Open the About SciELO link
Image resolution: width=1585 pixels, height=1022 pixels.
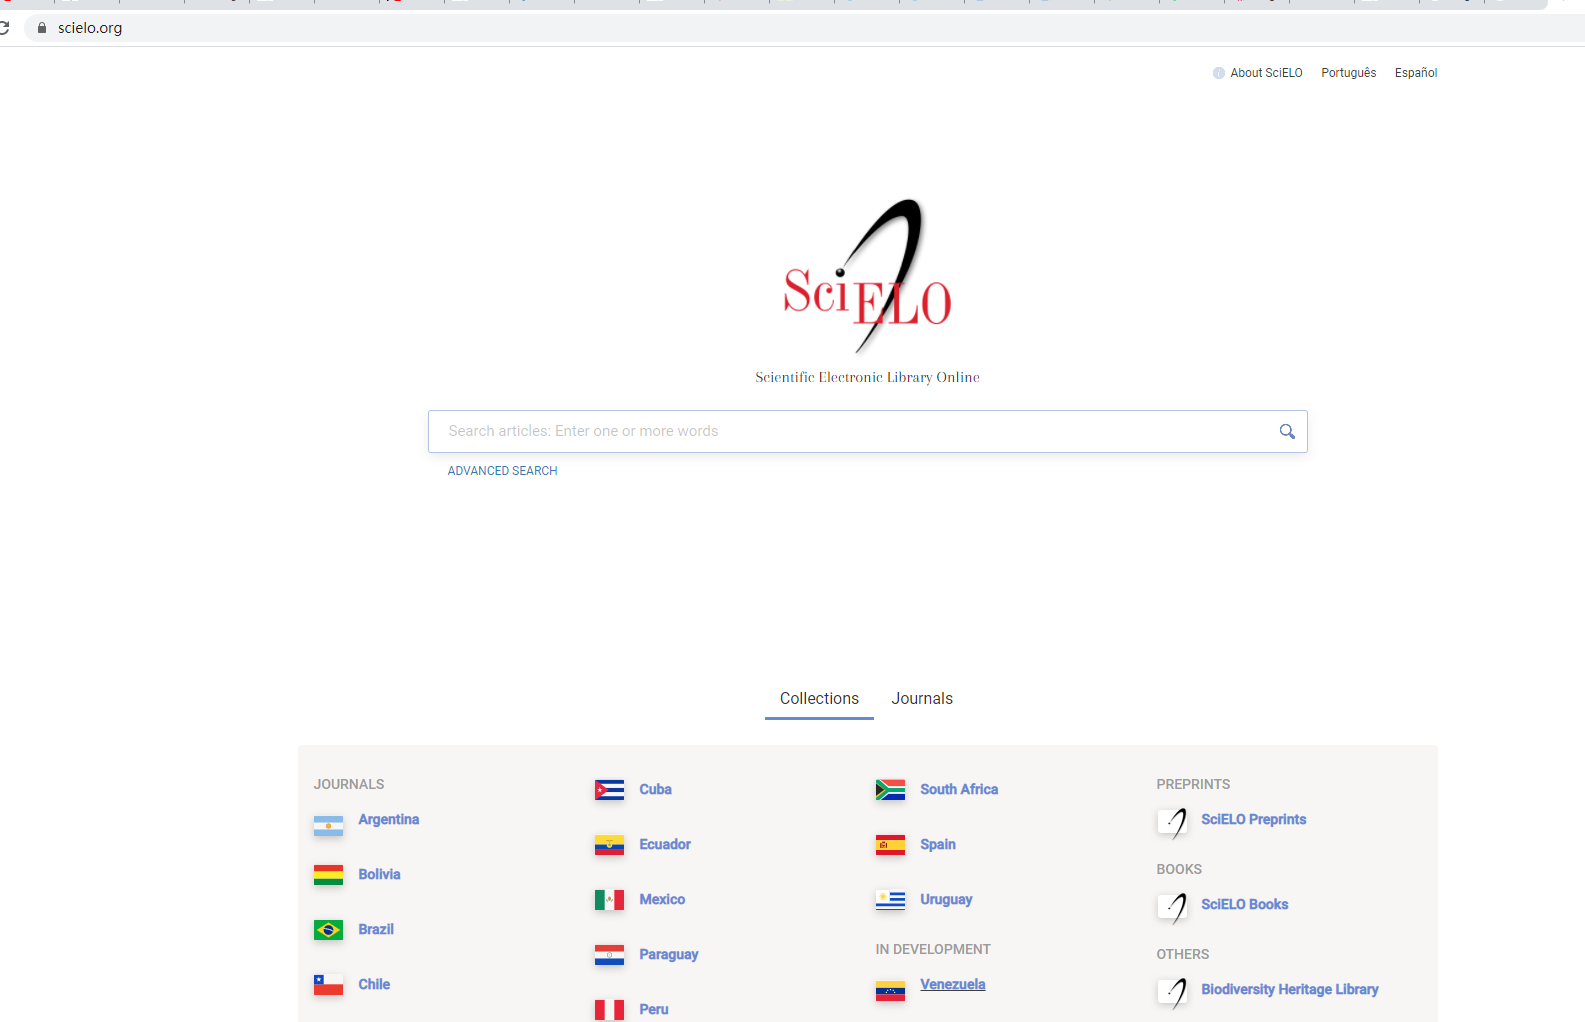(x=1265, y=73)
